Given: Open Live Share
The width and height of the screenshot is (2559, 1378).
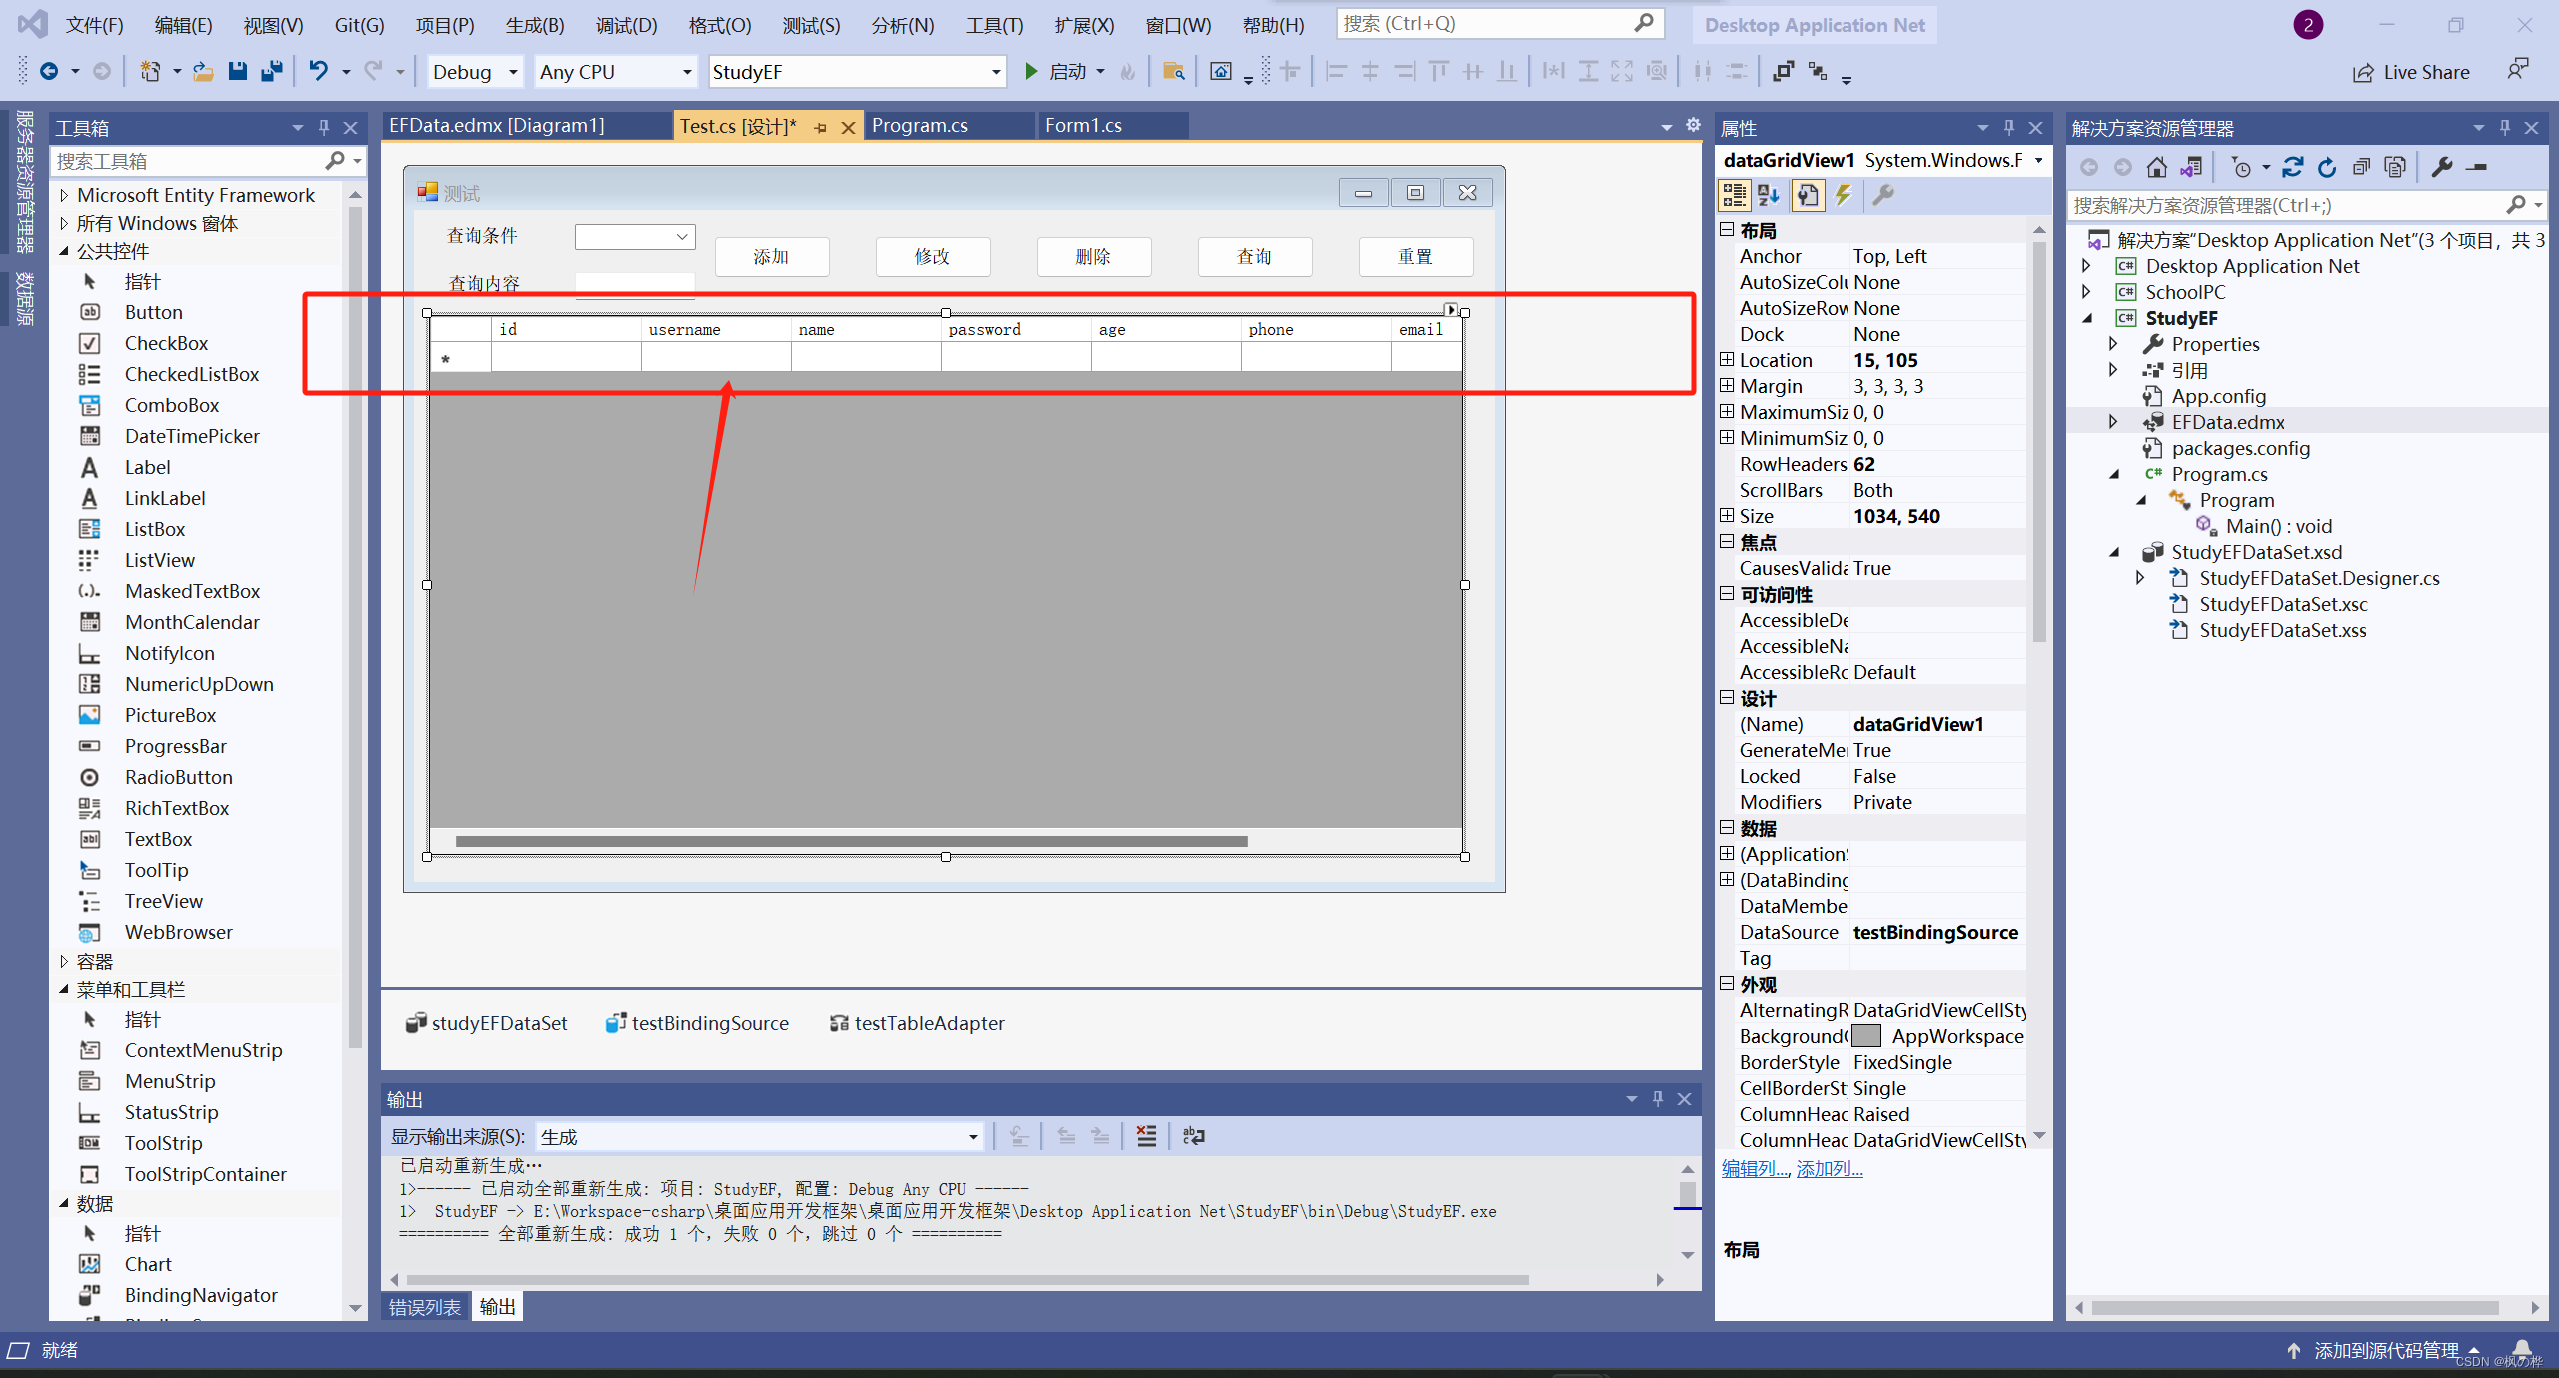Looking at the screenshot, I should coord(2412,72).
